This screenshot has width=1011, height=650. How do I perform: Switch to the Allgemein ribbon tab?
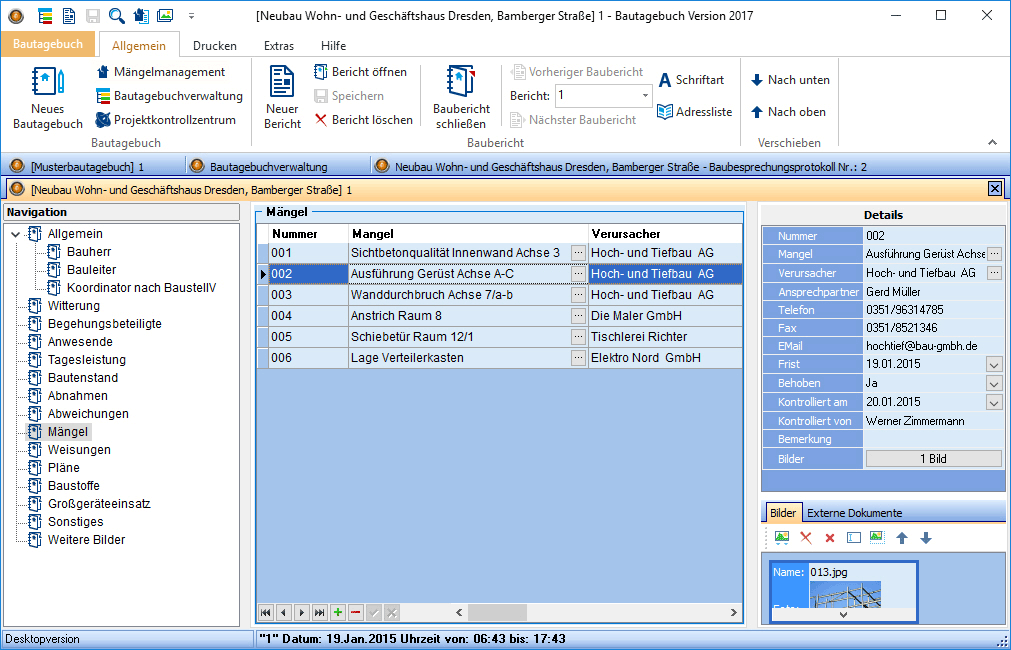[x=139, y=46]
